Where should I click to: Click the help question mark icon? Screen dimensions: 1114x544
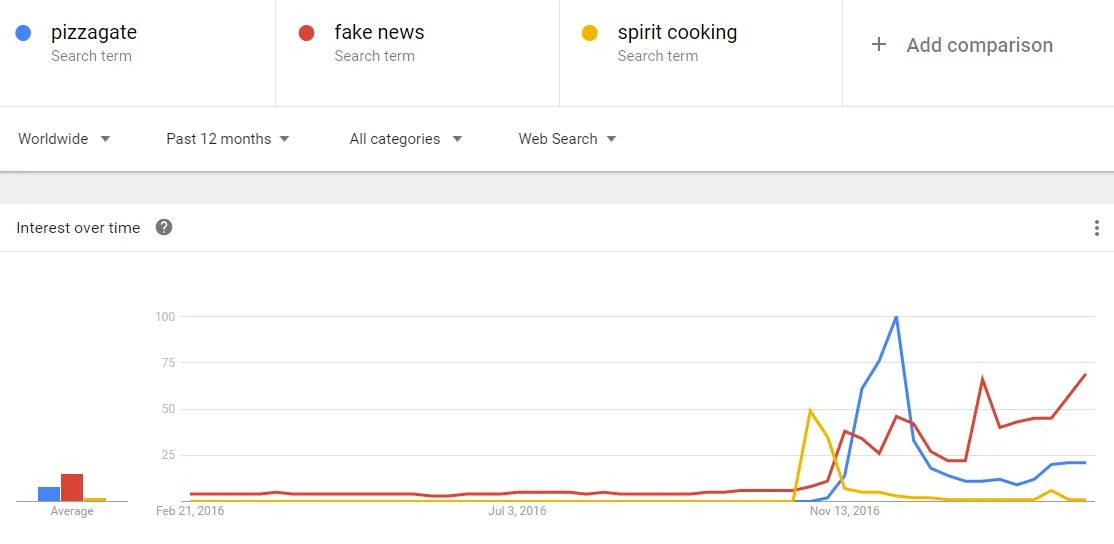164,228
